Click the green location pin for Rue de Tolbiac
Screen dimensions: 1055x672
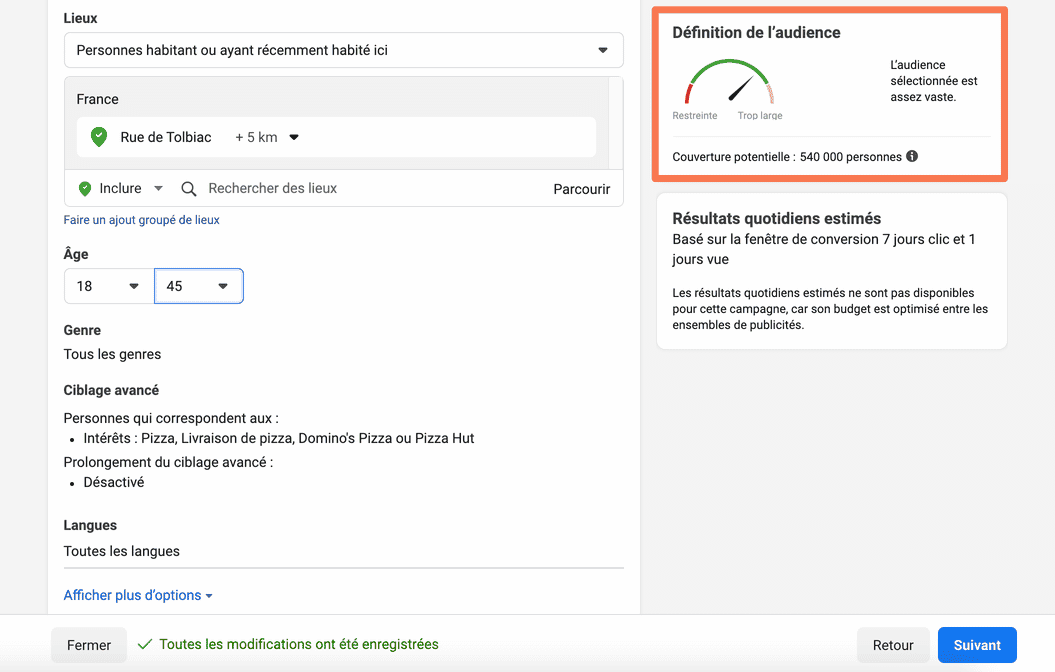pos(98,137)
